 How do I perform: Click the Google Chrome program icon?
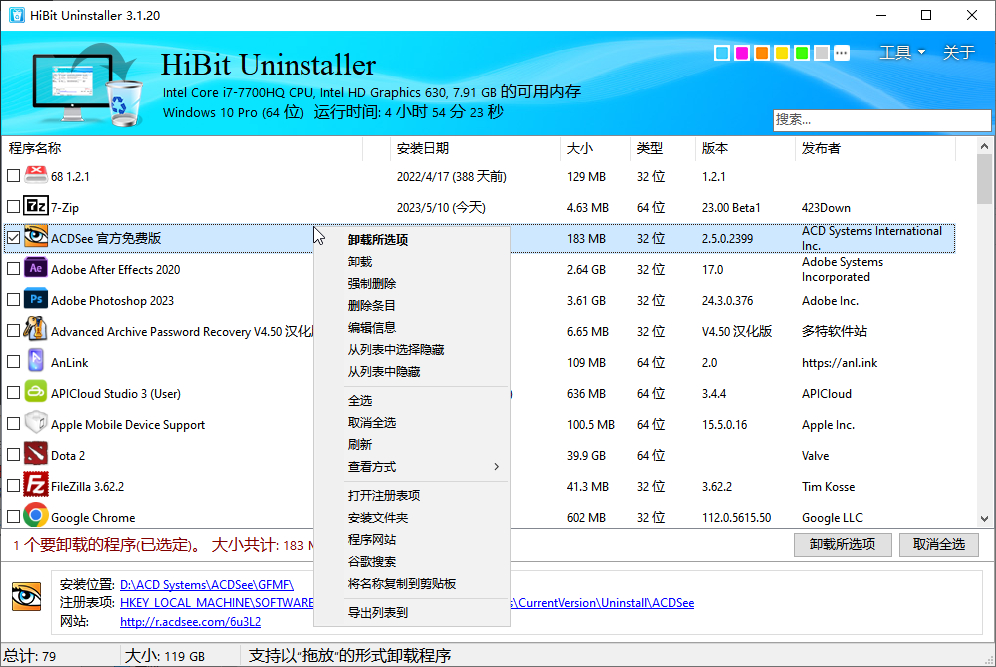[x=36, y=516]
